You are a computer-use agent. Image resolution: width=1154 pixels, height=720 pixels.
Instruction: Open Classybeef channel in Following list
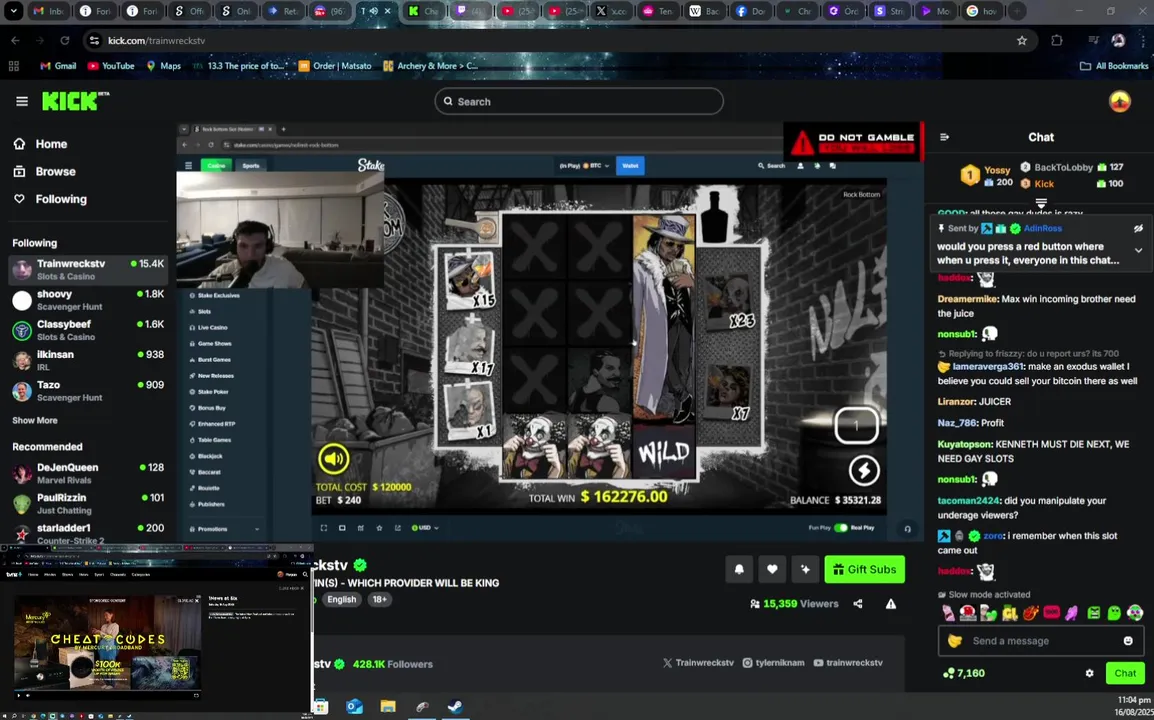pos(88,330)
